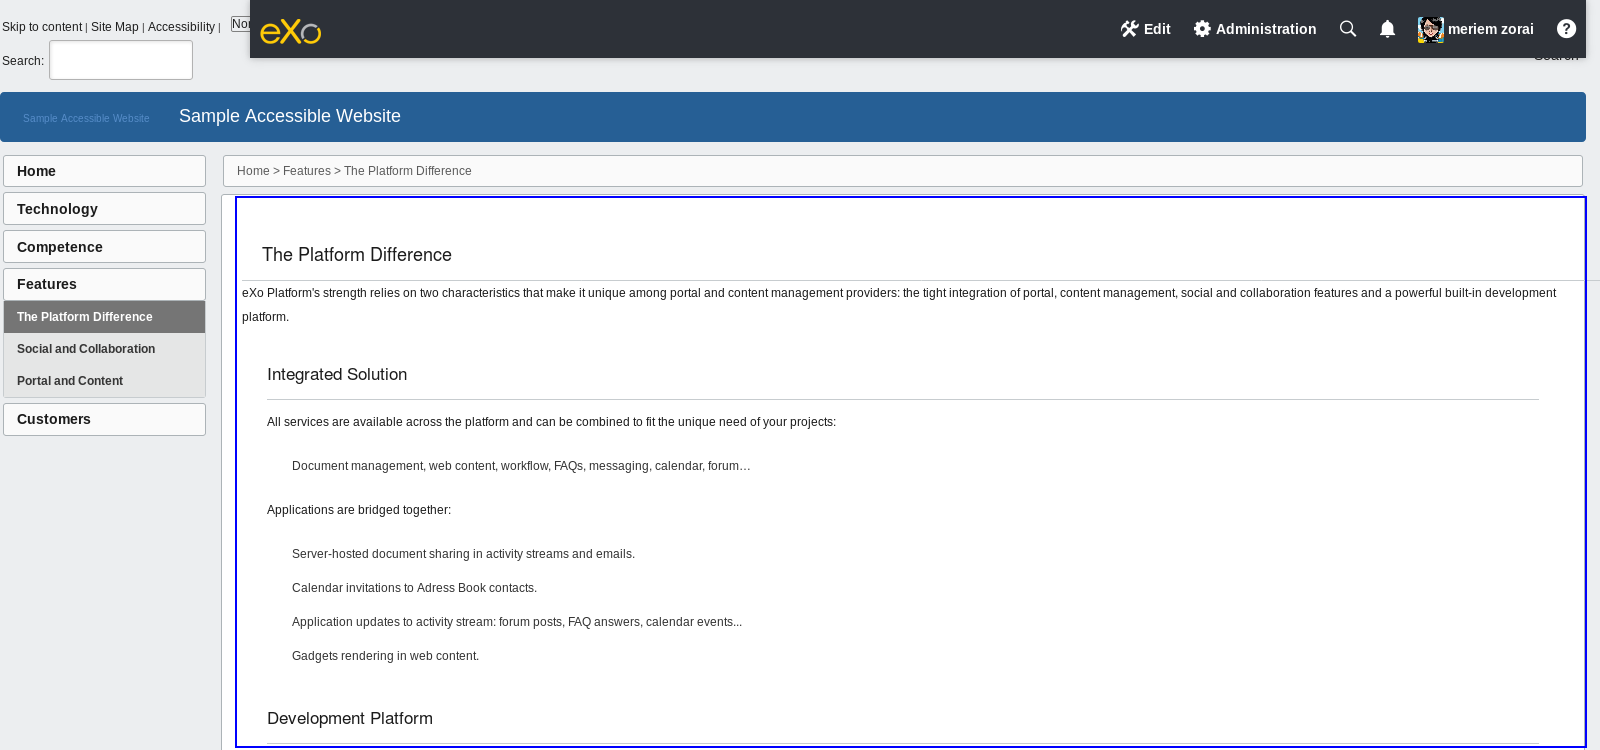Click The Platform Difference page heading
The height and width of the screenshot is (750, 1600).
(357, 255)
